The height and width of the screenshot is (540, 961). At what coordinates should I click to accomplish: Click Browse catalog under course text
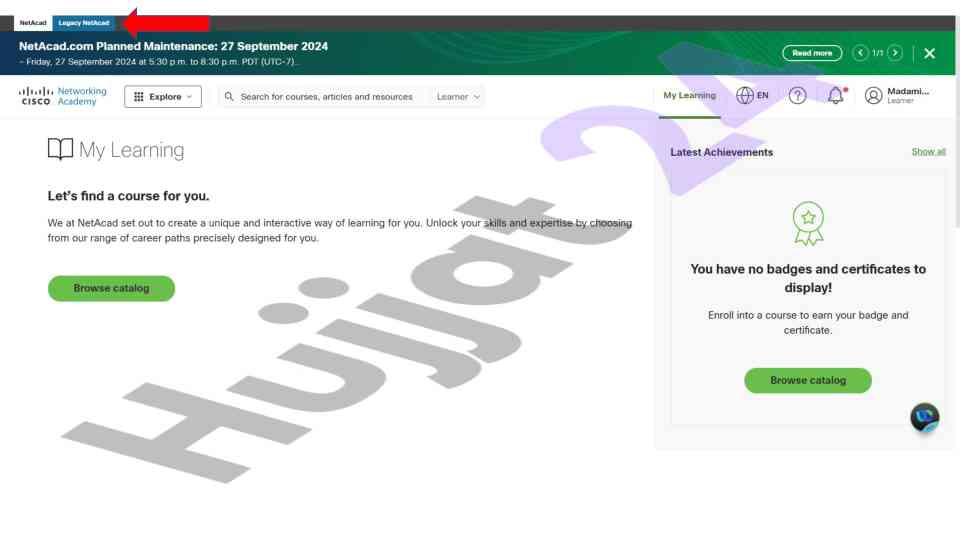coord(111,288)
